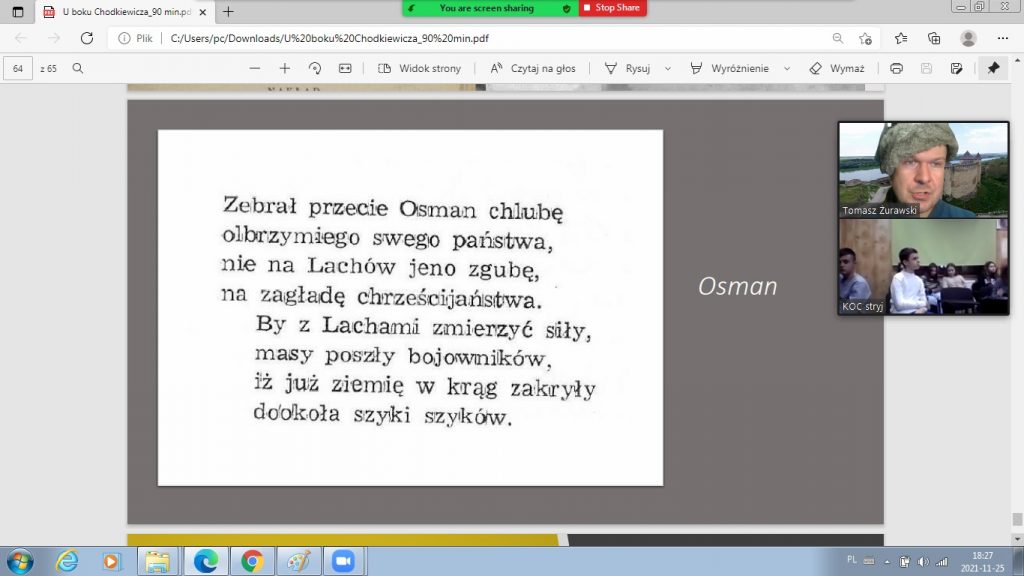Open Widok strony page view
The image size is (1024, 576).
point(419,69)
